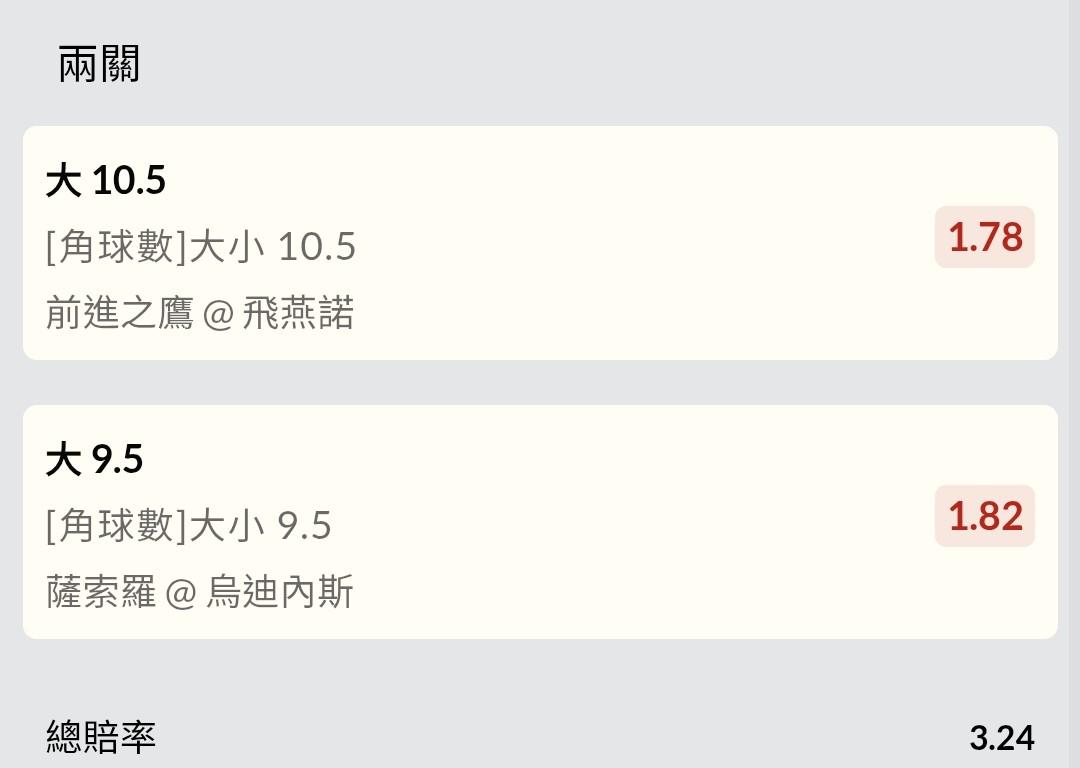Viewport: 1080px width, 768px height.
Task: Click the @ symbol before 飛燕諾
Action: pos(217,315)
